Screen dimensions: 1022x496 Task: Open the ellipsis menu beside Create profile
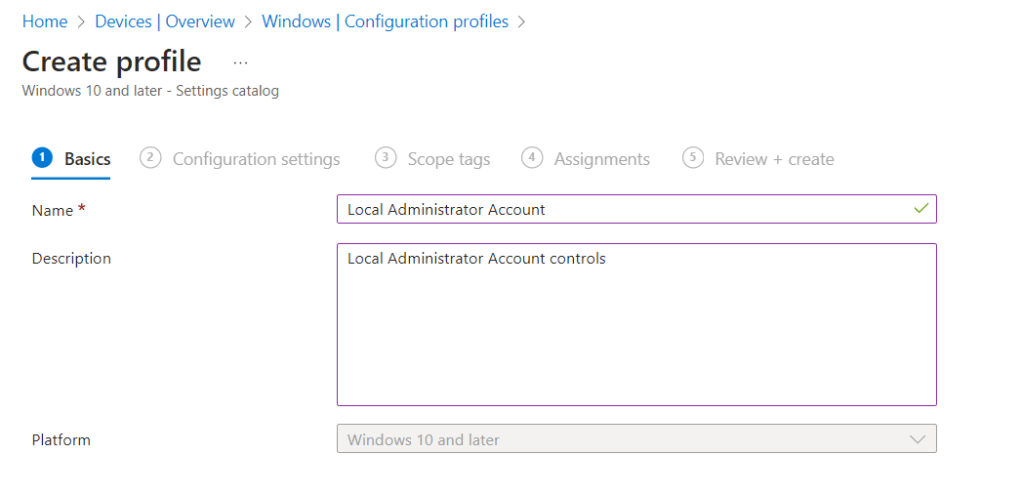(x=240, y=62)
